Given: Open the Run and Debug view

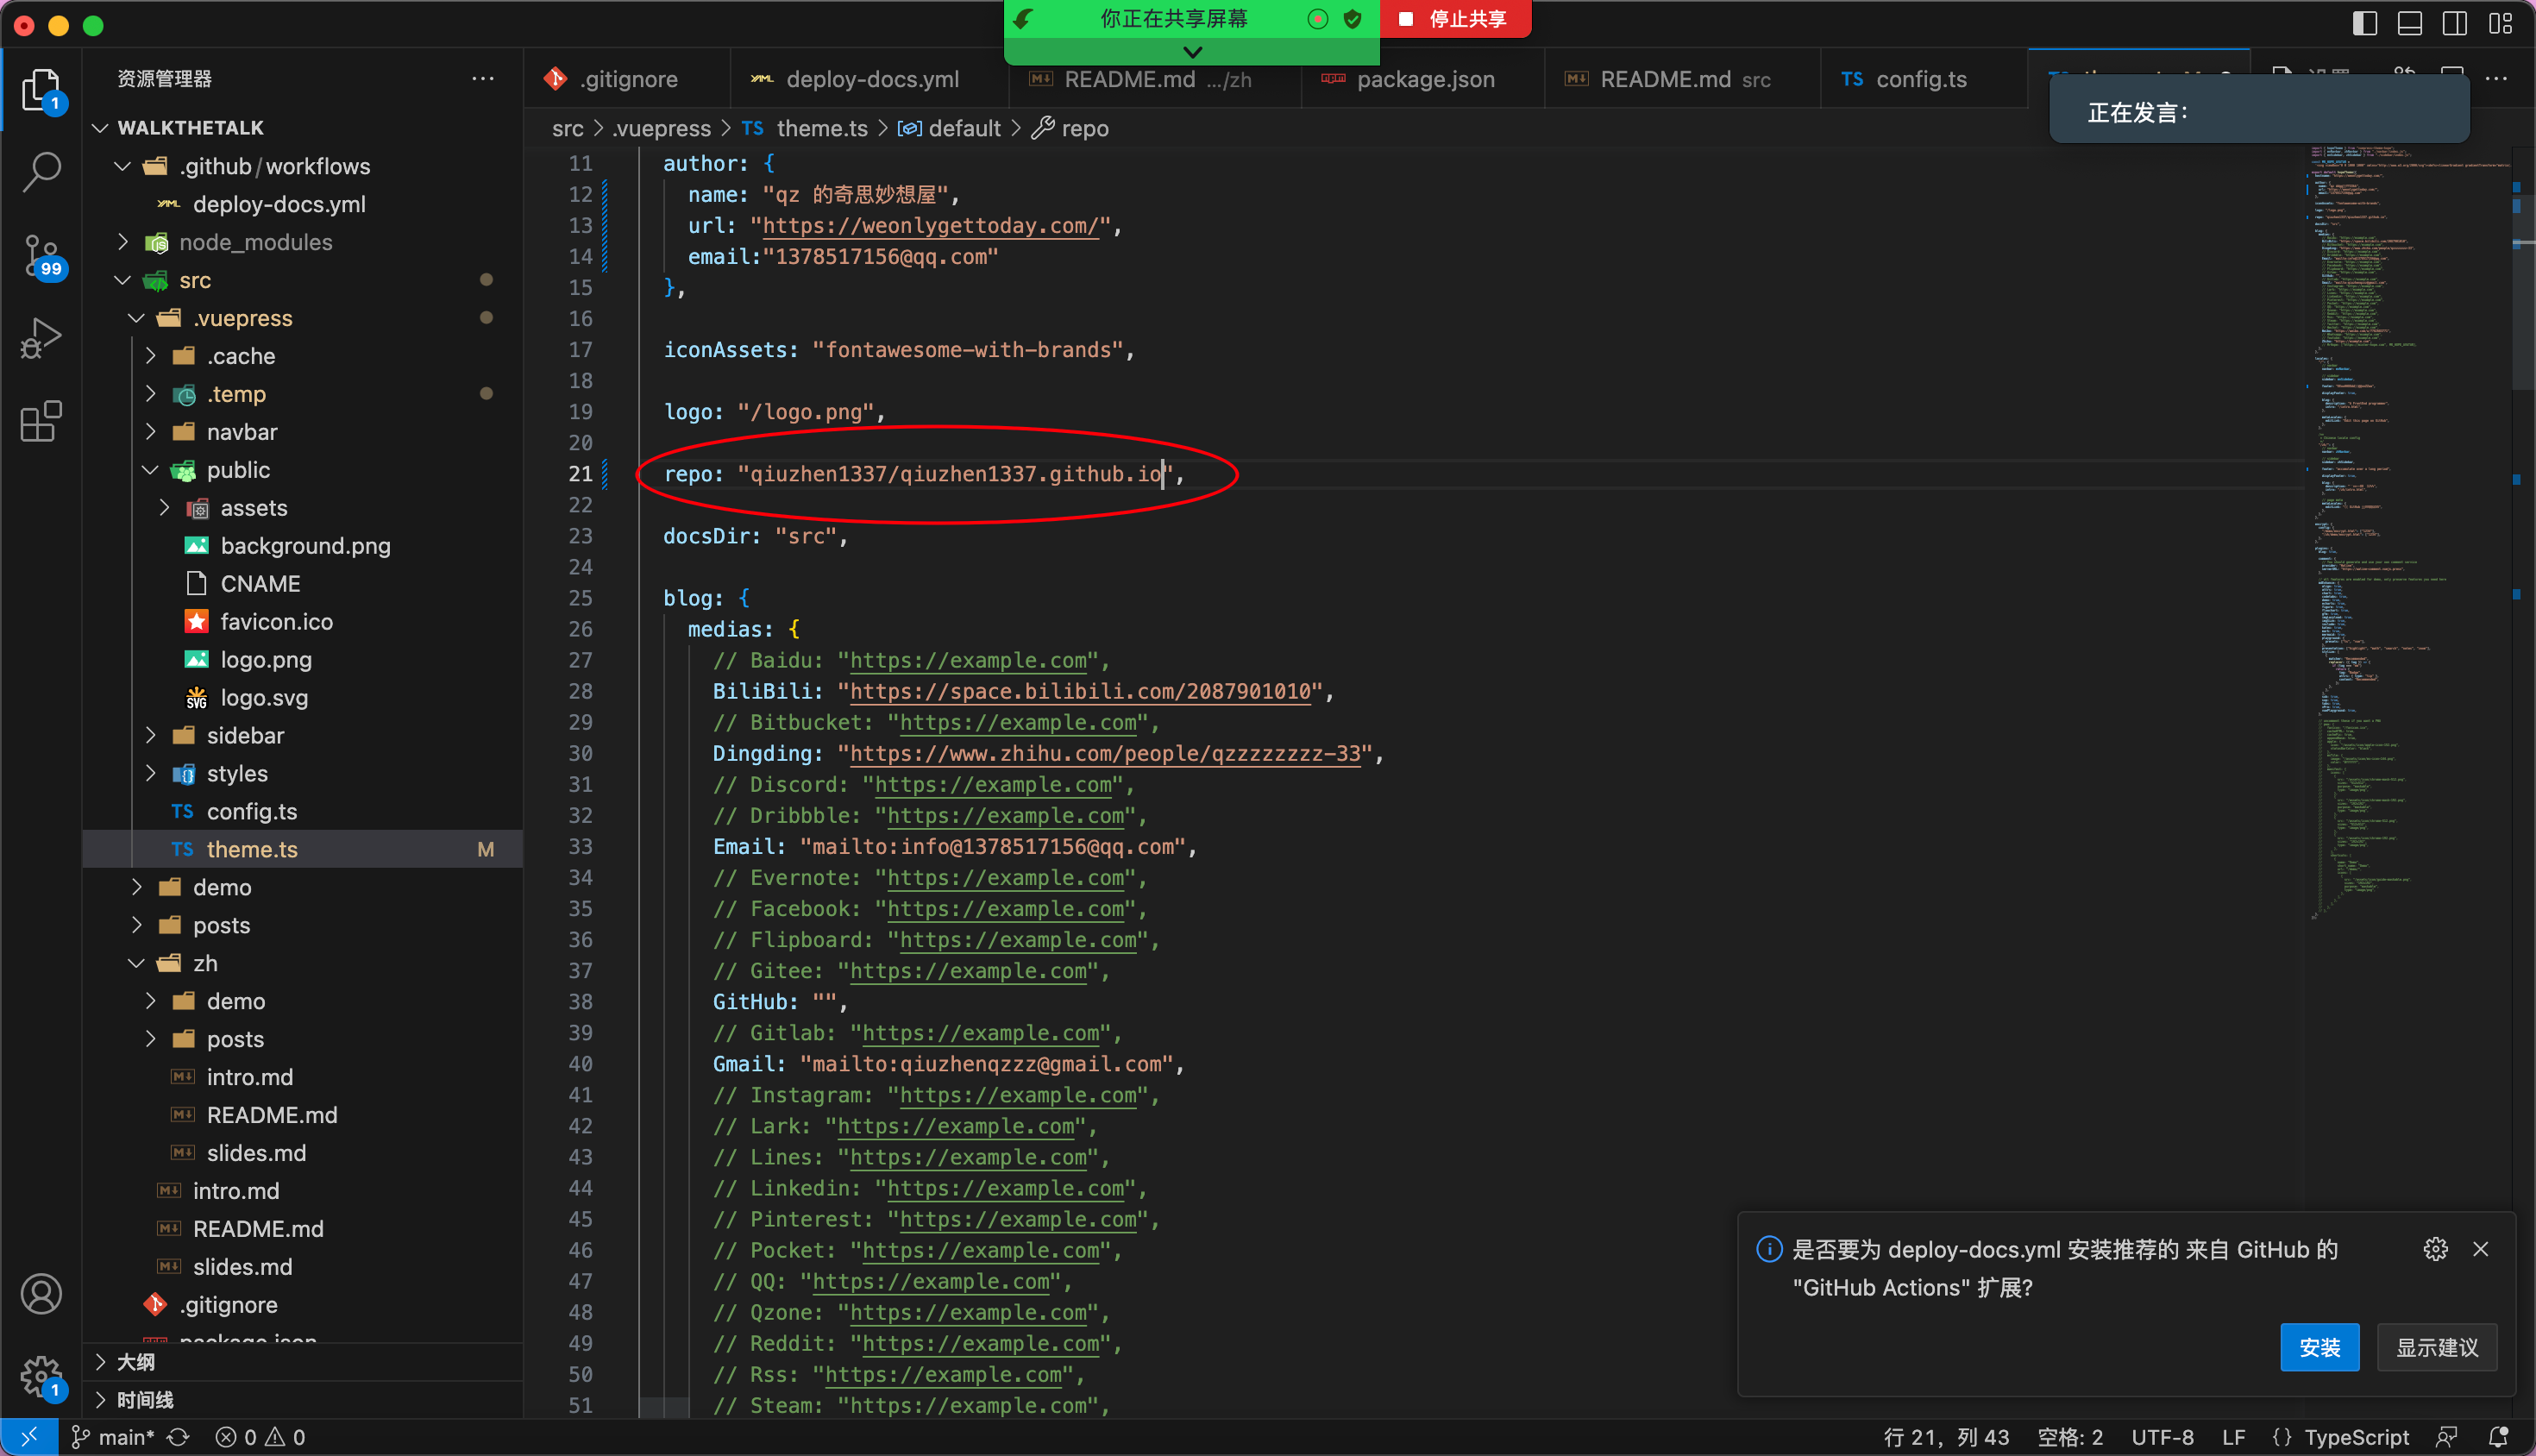Looking at the screenshot, I should pos(41,337).
